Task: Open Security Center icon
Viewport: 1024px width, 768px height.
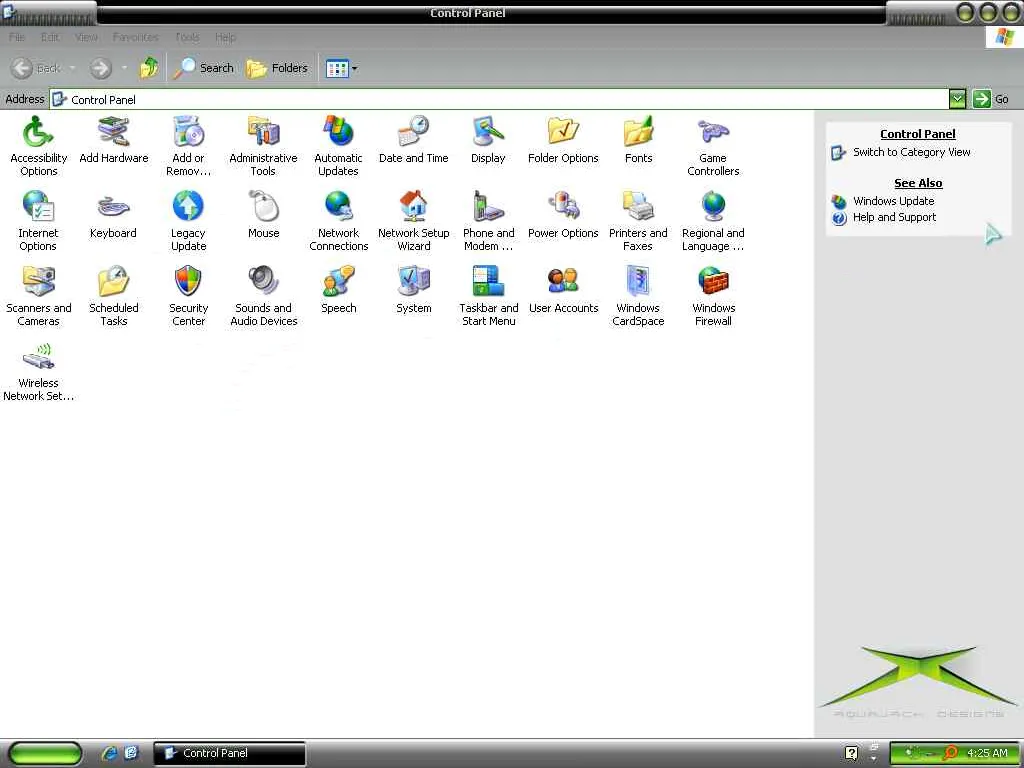Action: (188, 296)
